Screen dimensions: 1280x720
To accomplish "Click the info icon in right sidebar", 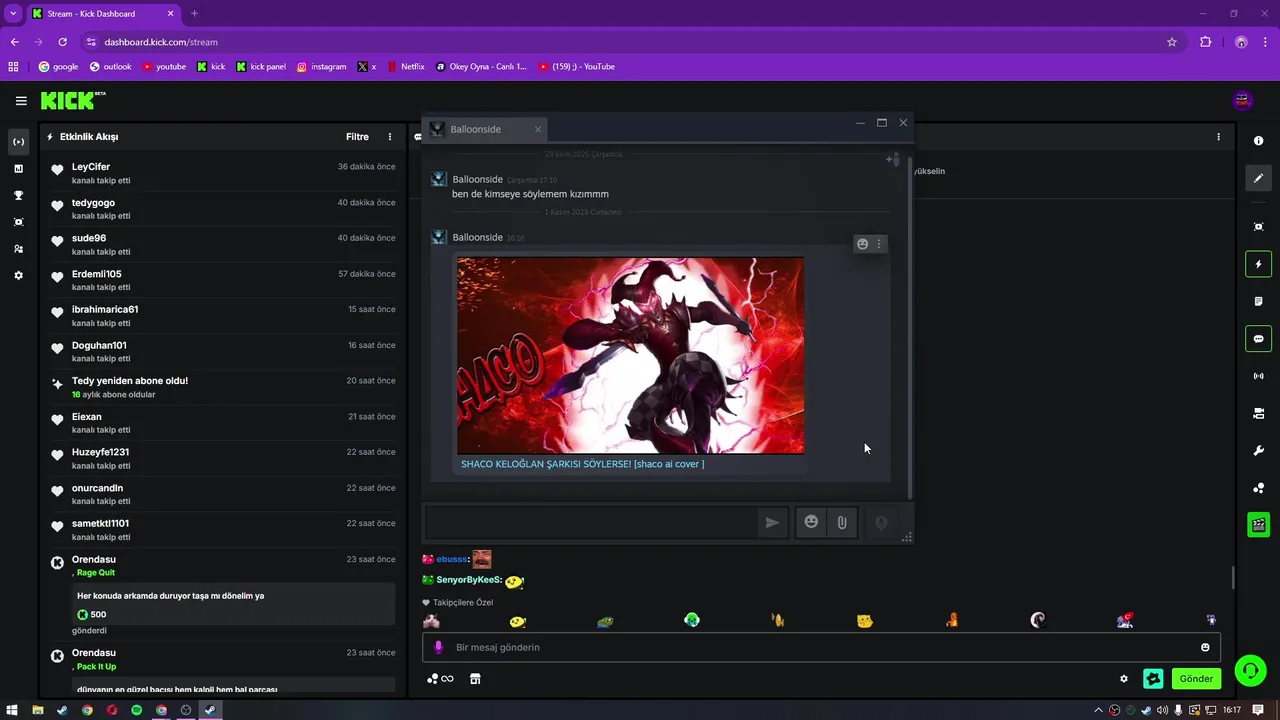I will click(x=1259, y=141).
